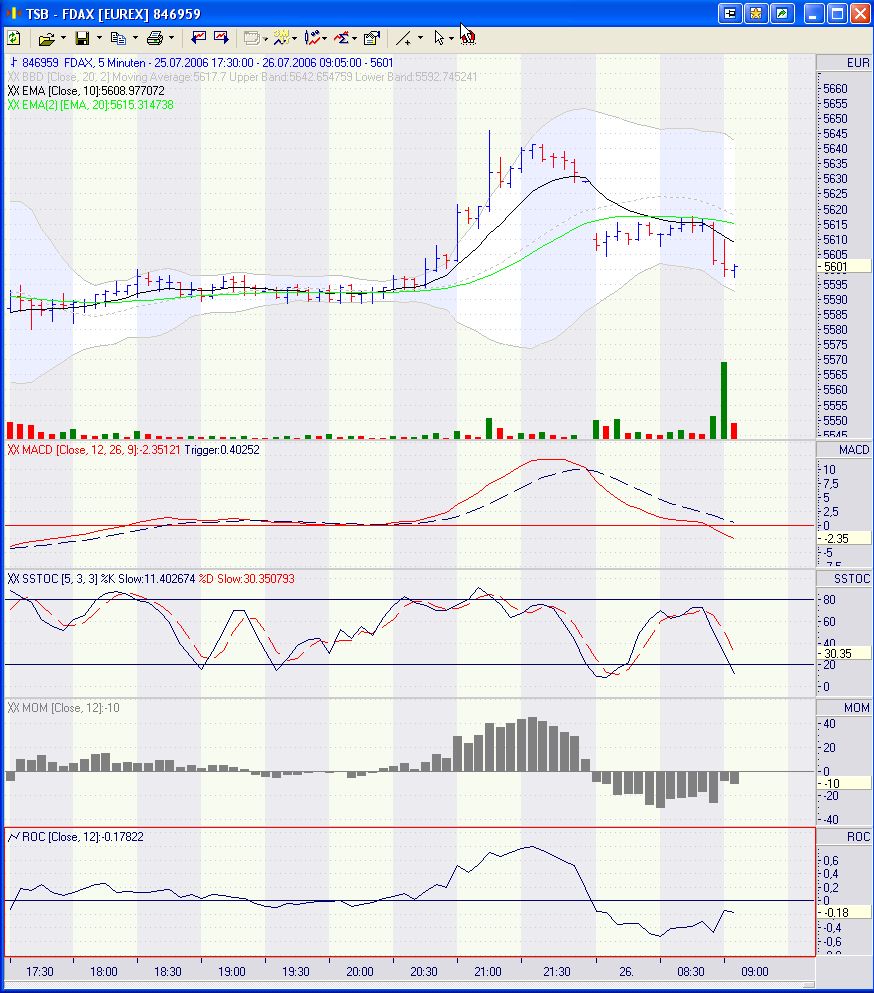Viewport: 874px width, 993px height.
Task: Refresh the chart data
Action: [x=13, y=37]
